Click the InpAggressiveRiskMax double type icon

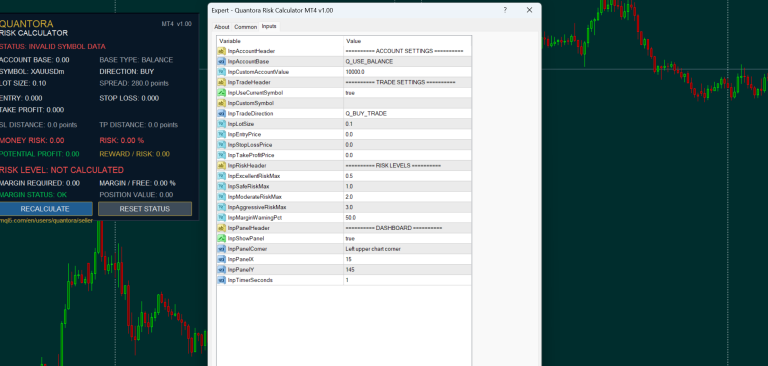click(x=221, y=207)
